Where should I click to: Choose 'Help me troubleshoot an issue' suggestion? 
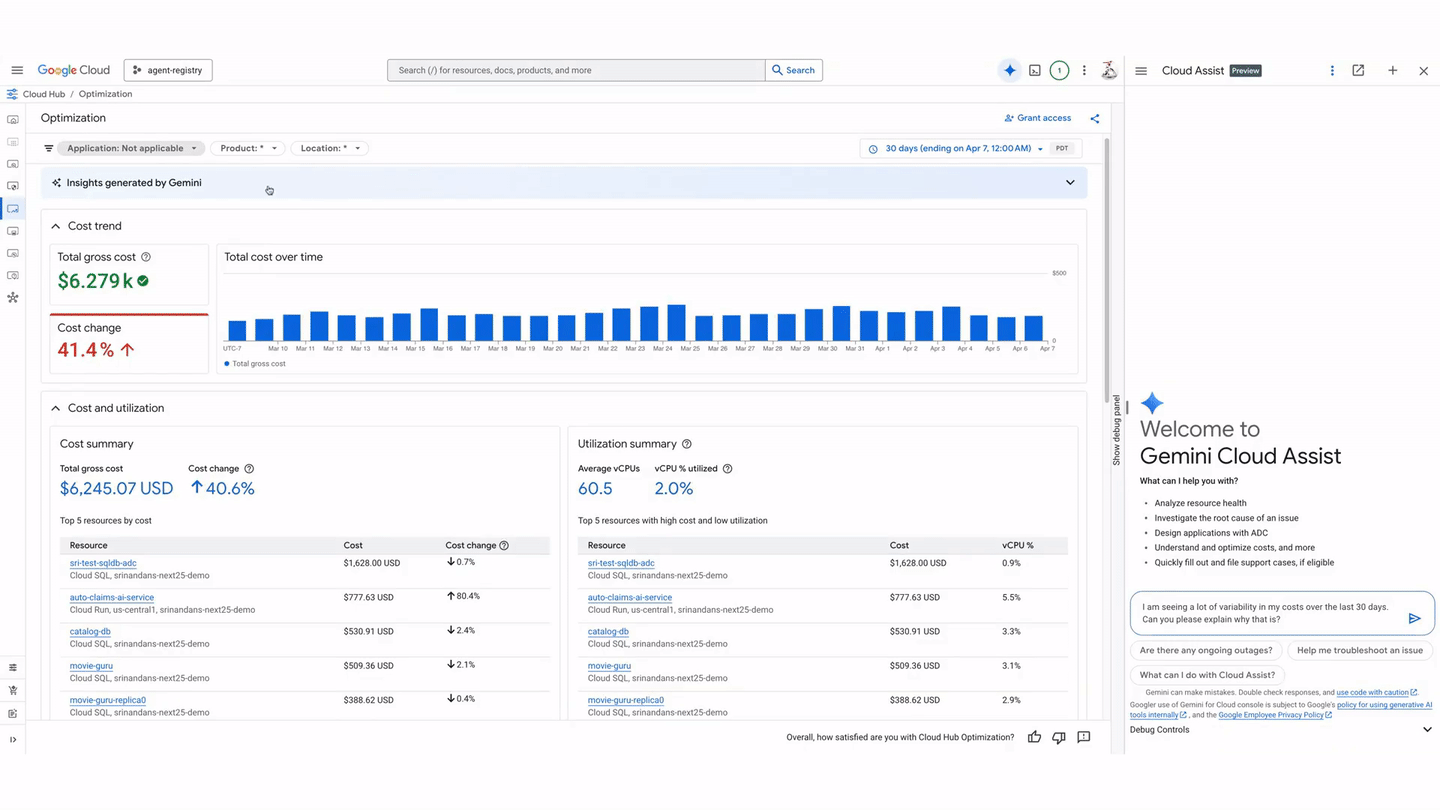(1360, 650)
